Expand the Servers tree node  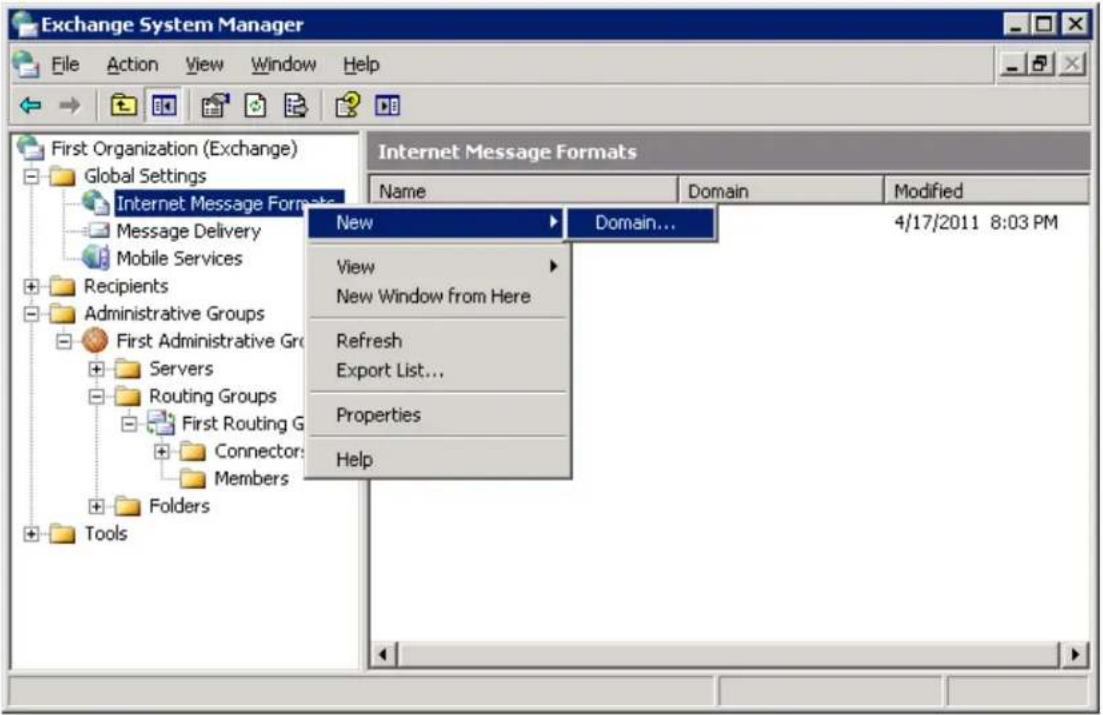tap(96, 369)
